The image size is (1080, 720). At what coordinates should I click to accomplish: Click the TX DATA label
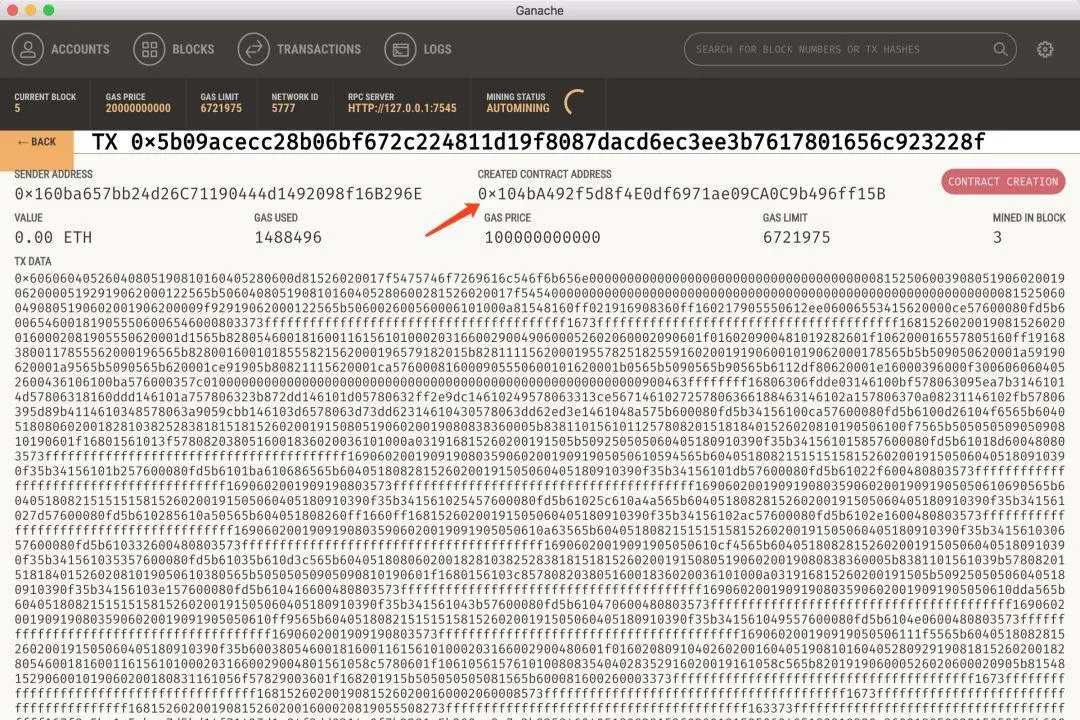[32, 261]
